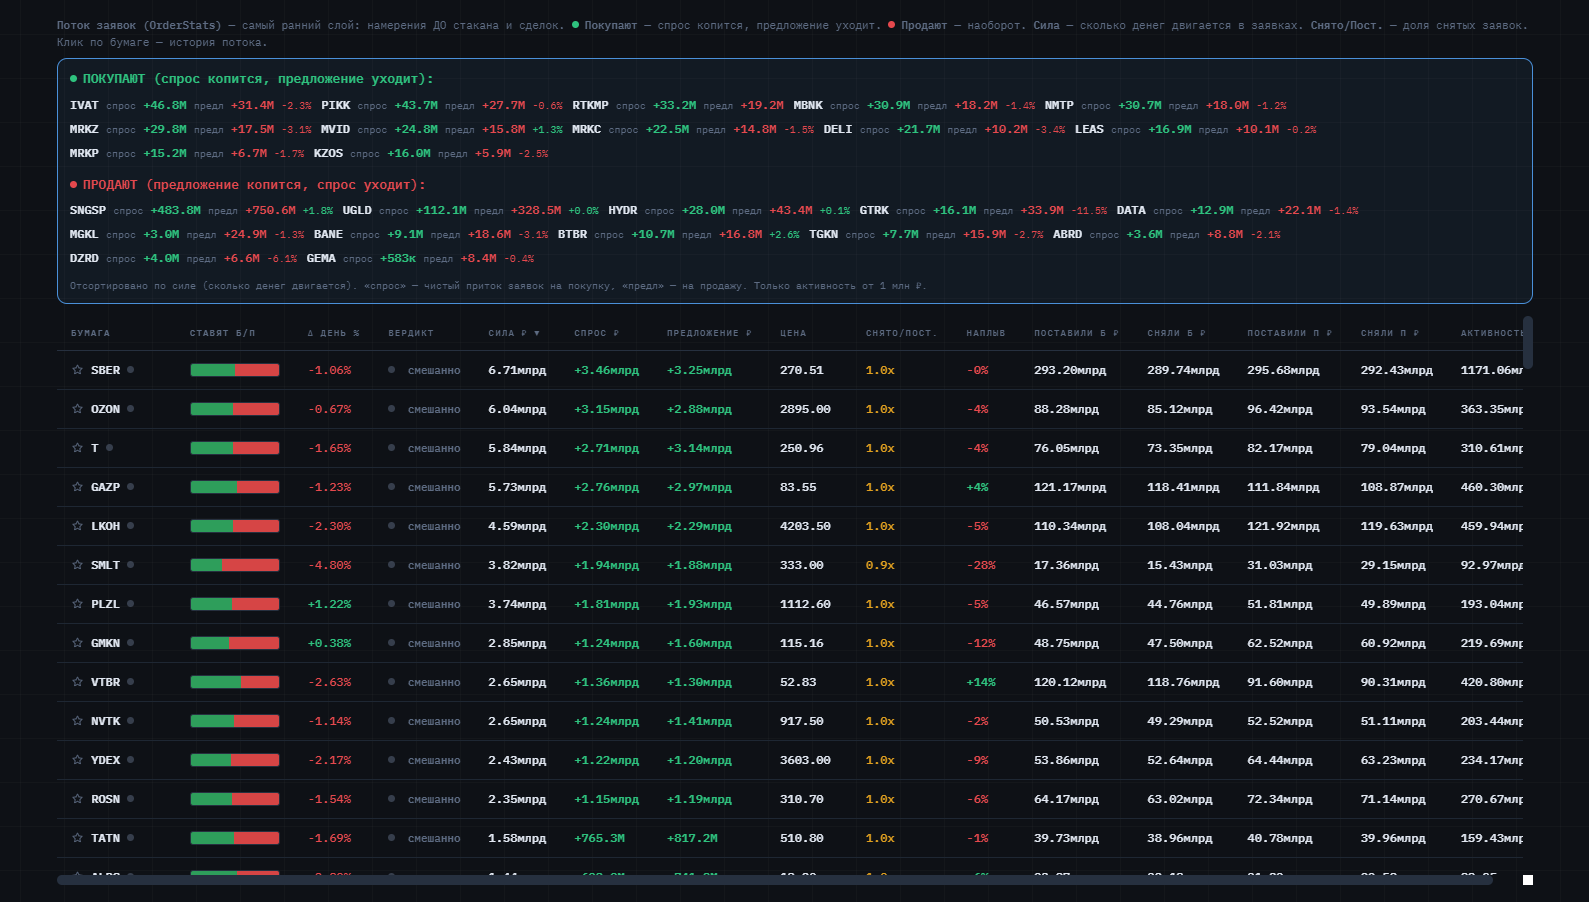
Task: Add NVTK to favorites with the star
Action: pyautogui.click(x=77, y=721)
